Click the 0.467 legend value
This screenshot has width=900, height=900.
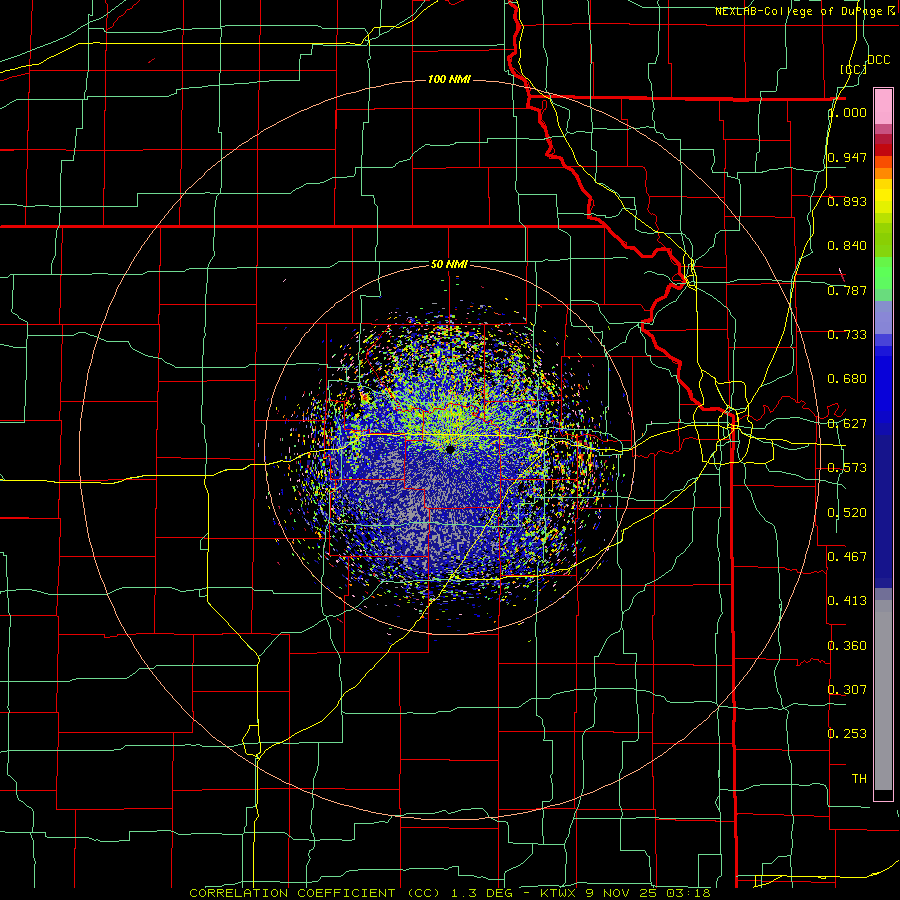click(x=847, y=556)
